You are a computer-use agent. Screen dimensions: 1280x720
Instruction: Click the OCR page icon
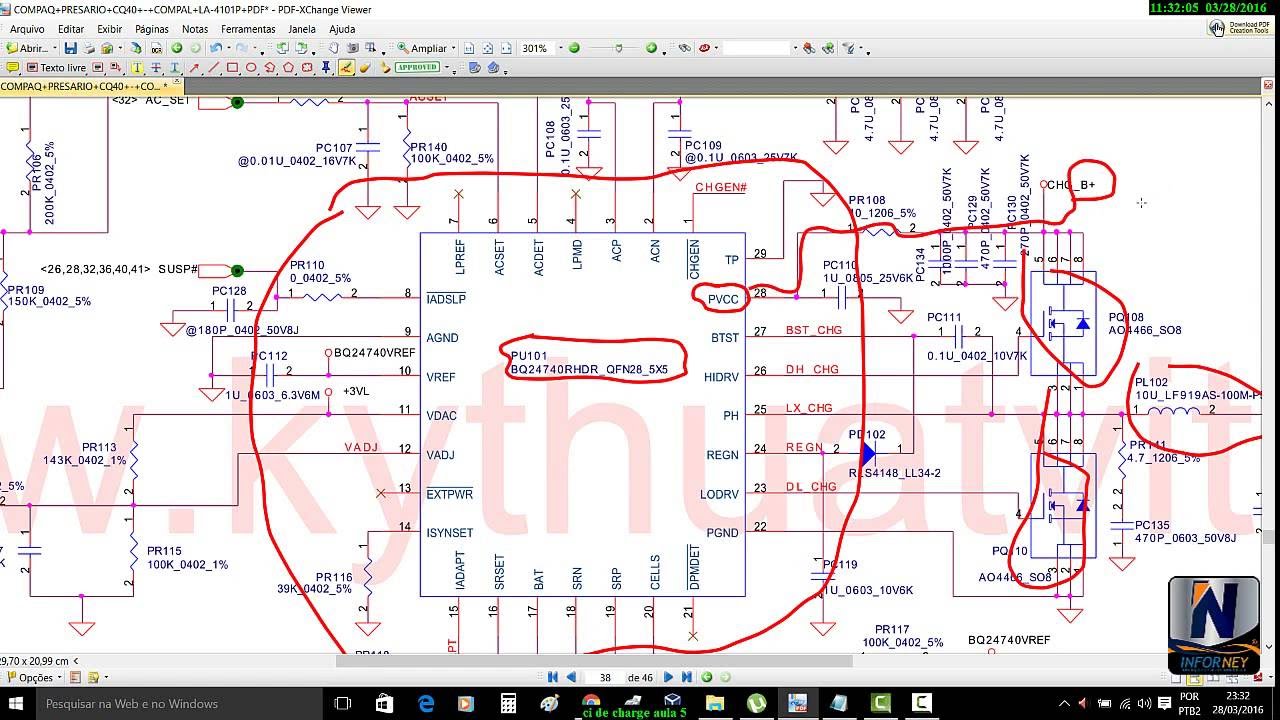click(x=157, y=48)
